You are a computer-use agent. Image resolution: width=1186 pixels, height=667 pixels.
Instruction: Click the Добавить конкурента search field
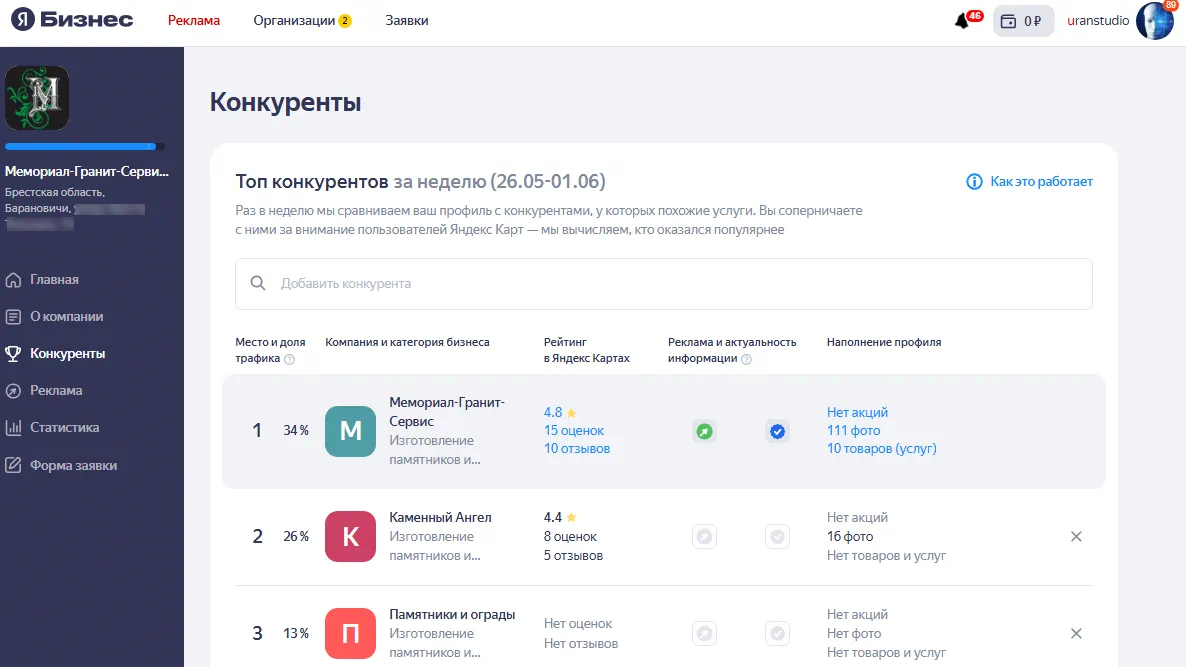pos(663,284)
